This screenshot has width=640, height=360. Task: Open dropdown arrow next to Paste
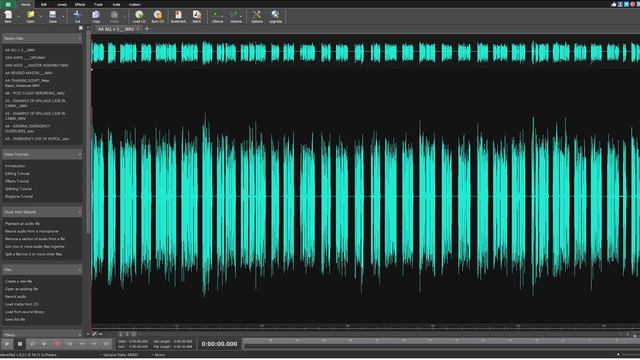pyautogui.click(x=124, y=17)
